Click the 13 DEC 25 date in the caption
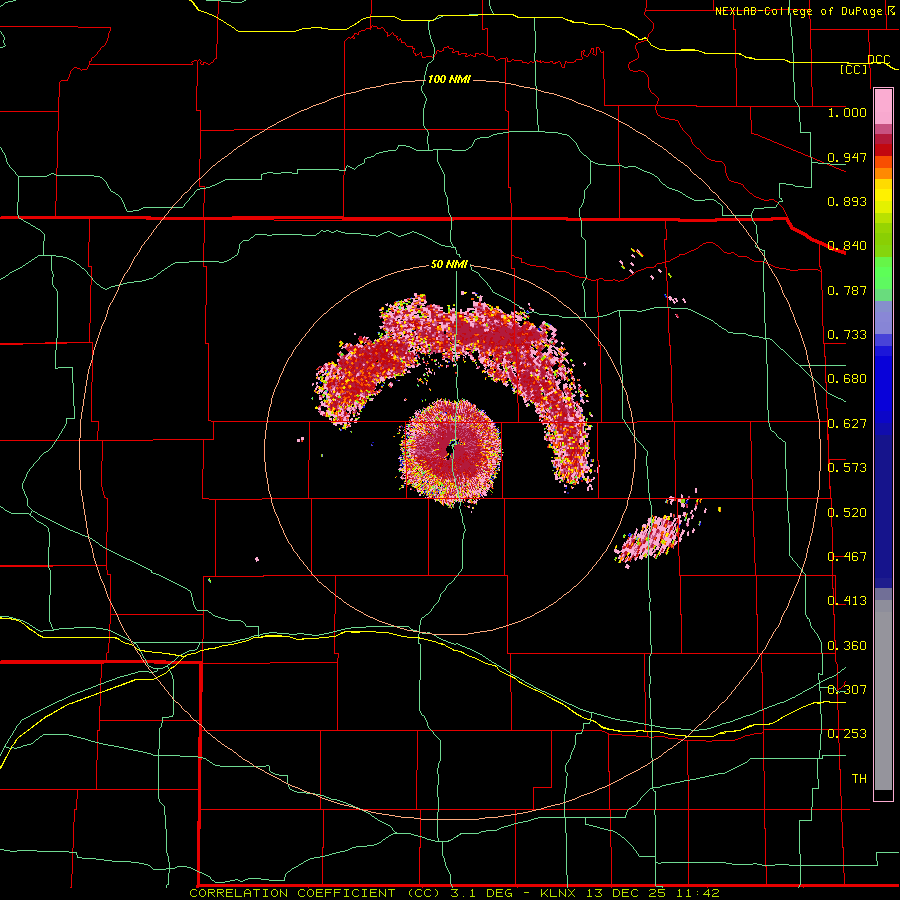The width and height of the screenshot is (900, 900). click(x=626, y=893)
